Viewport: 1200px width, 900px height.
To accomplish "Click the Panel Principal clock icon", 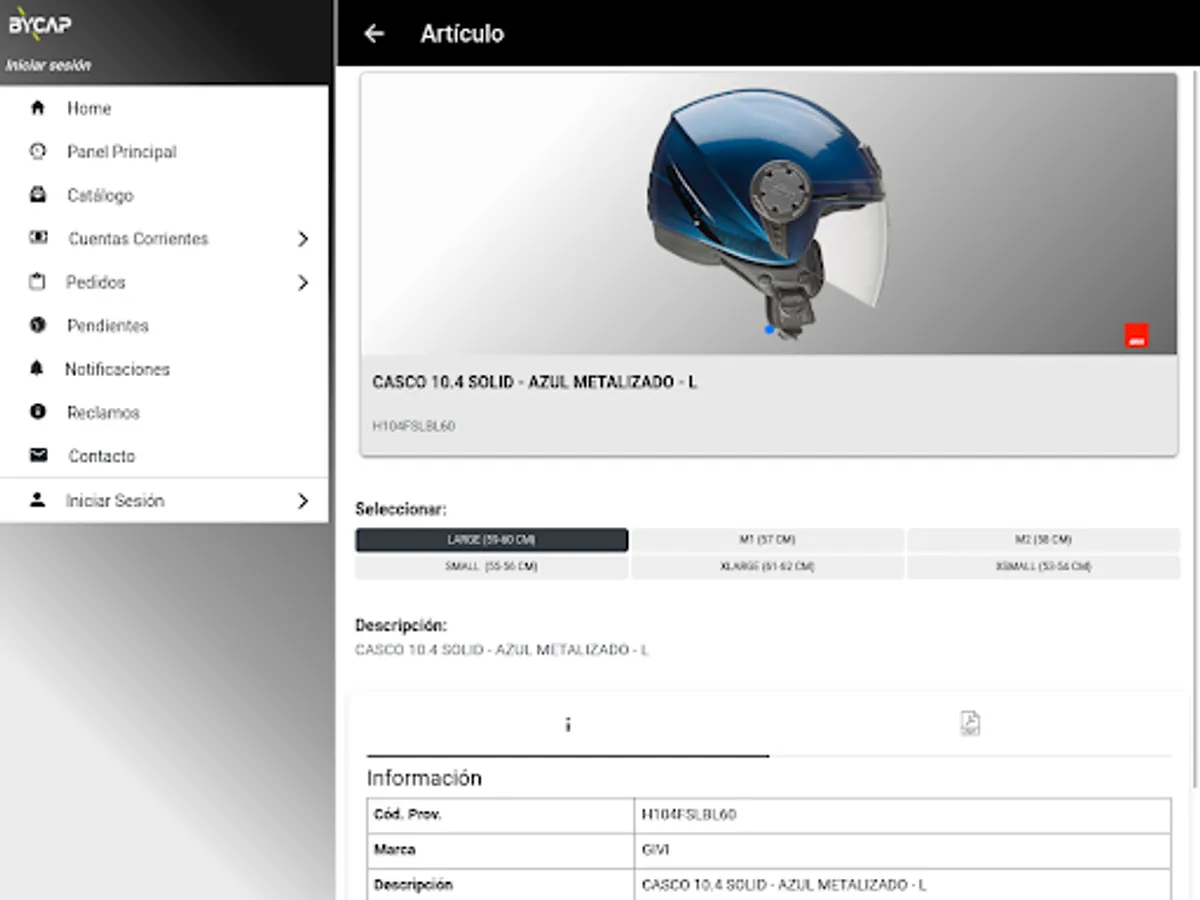I will [x=38, y=151].
